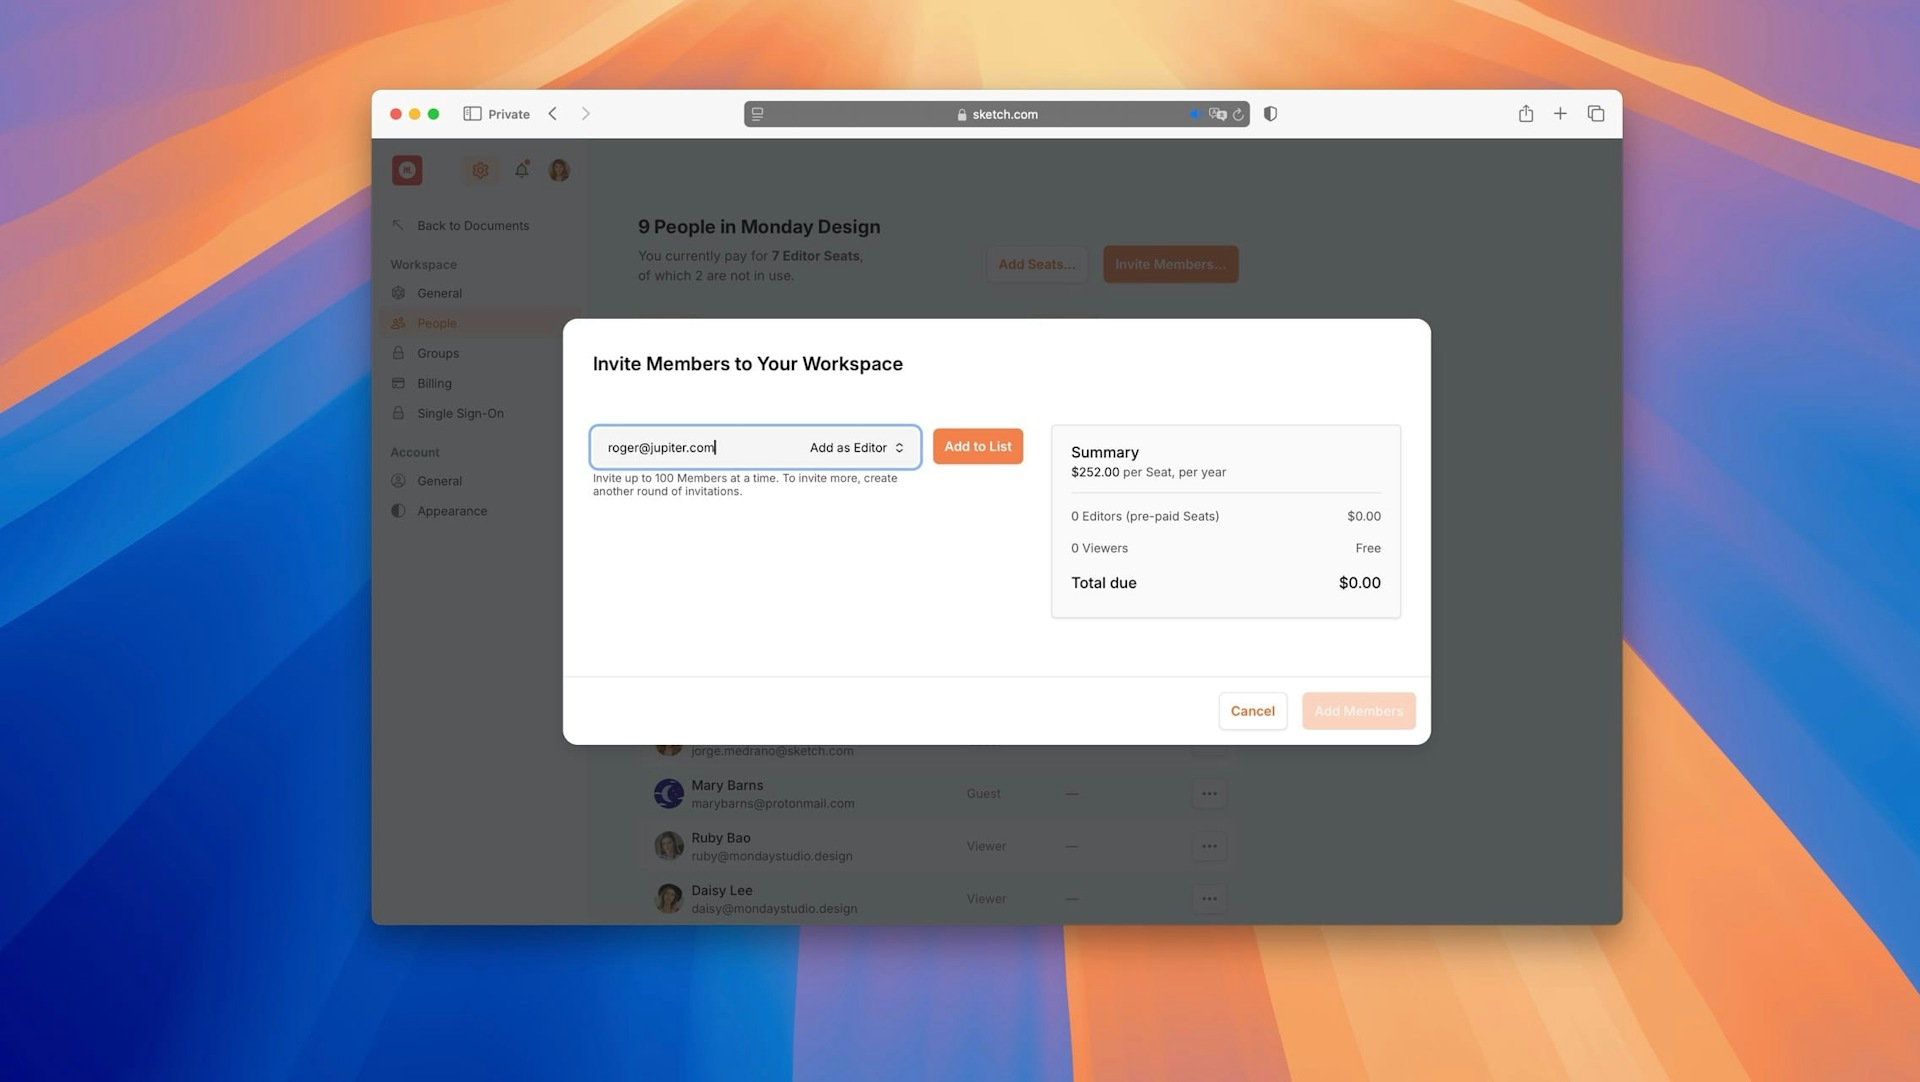1920x1082 pixels.
Task: Open notifications with the bell icon
Action: point(521,170)
